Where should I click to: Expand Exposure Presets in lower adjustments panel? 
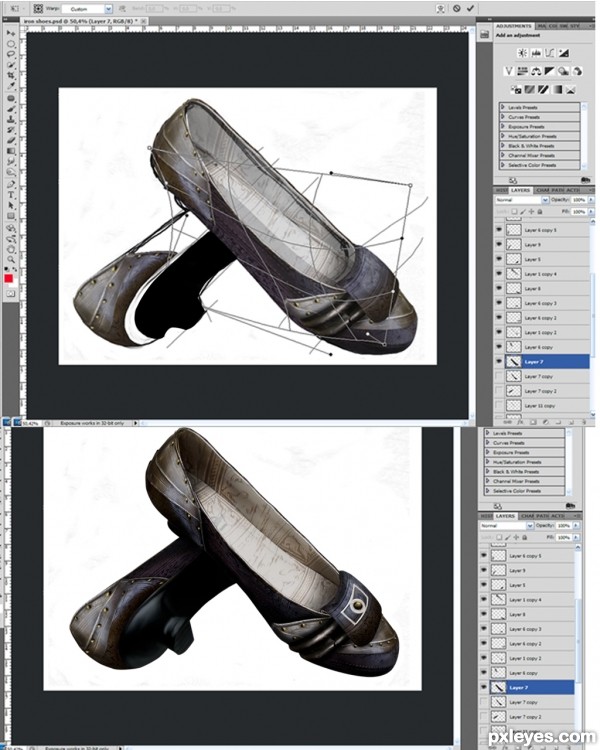(x=488, y=452)
